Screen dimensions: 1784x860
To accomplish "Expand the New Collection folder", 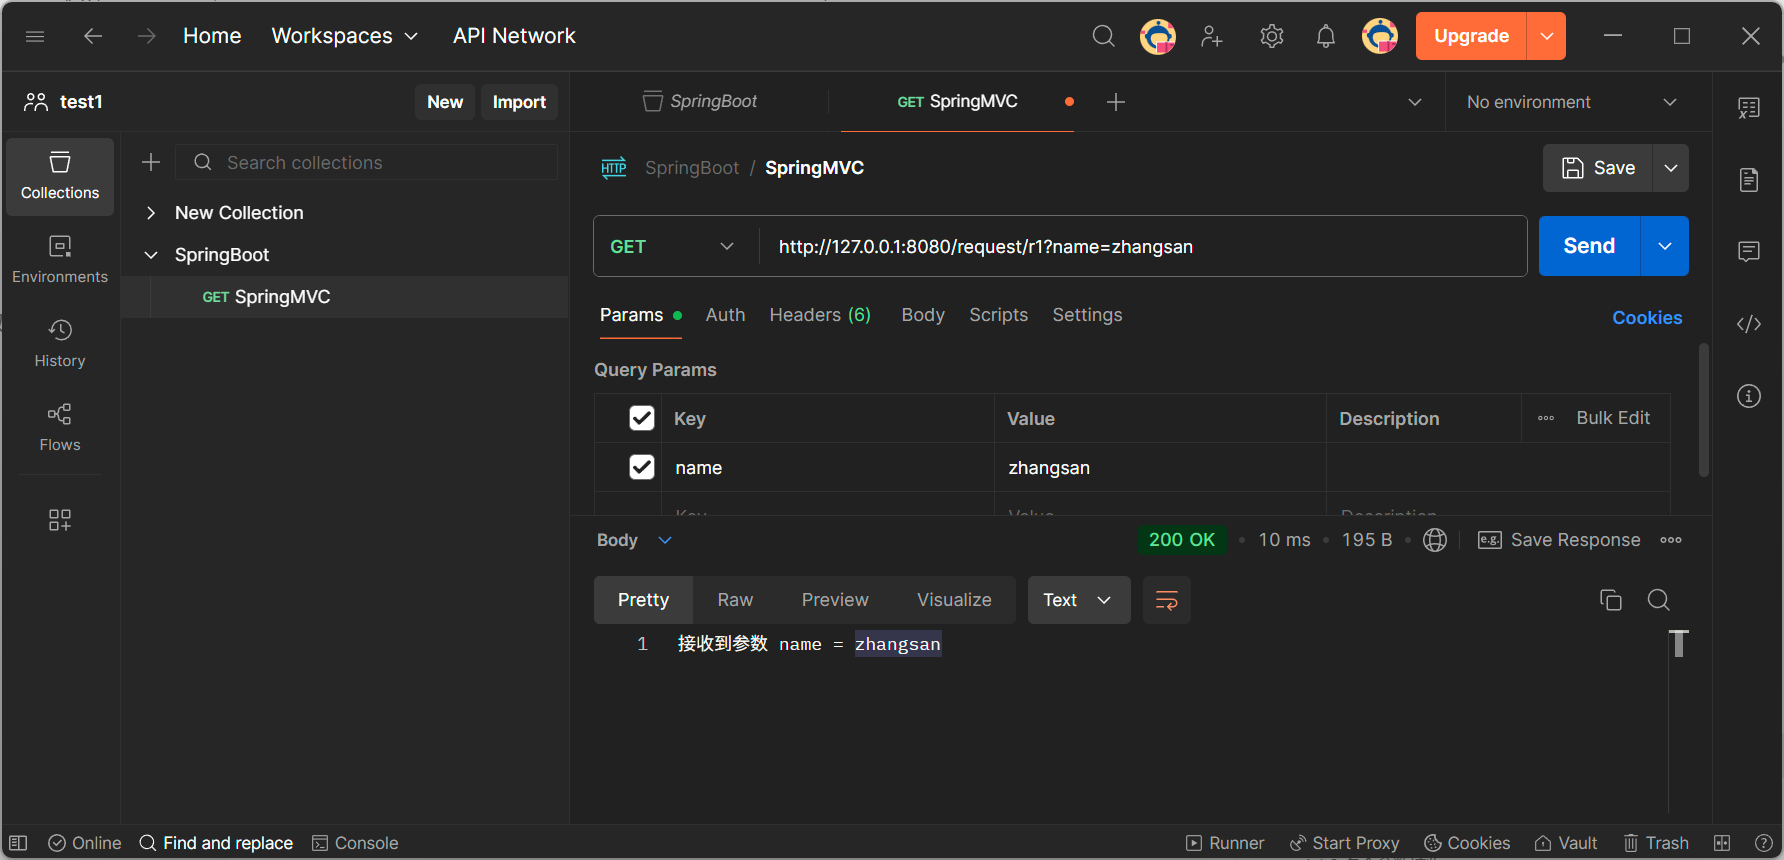I will click(x=151, y=213).
